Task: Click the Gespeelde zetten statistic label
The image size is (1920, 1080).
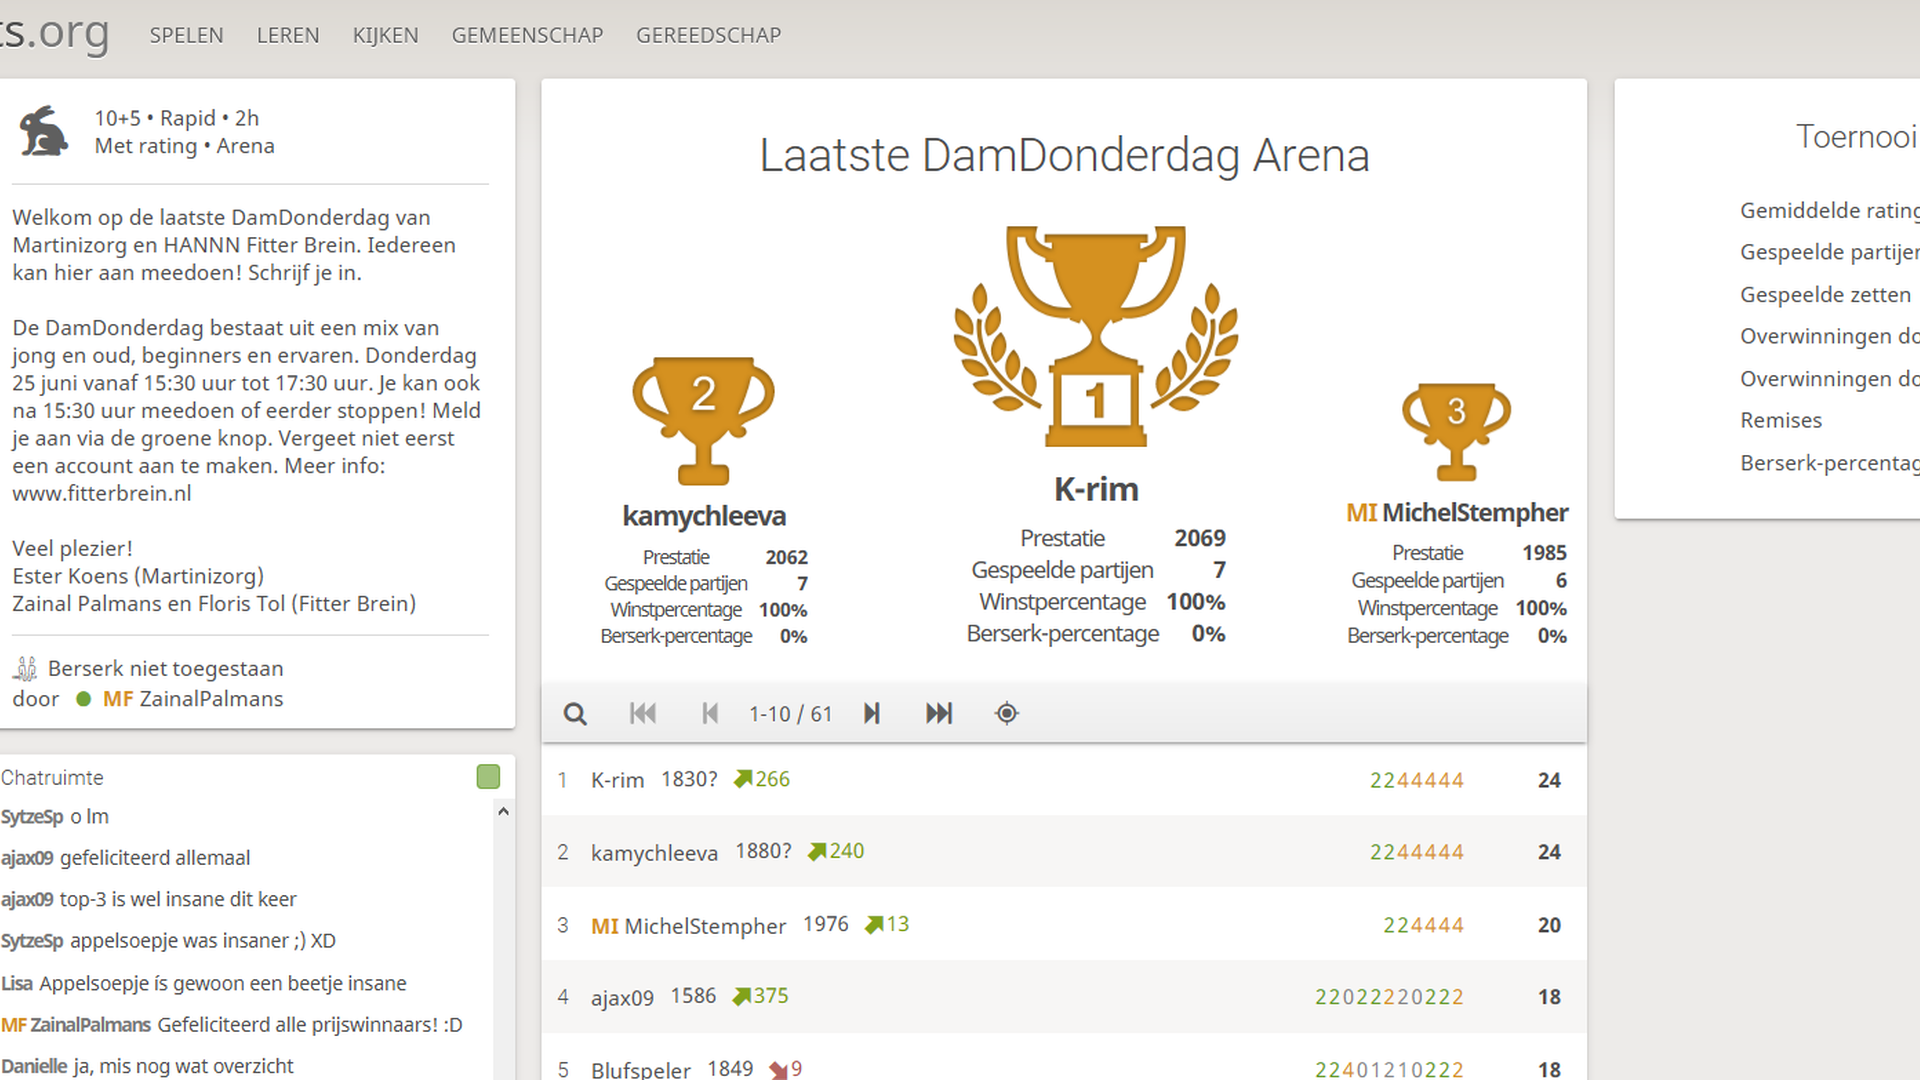Action: [1825, 295]
